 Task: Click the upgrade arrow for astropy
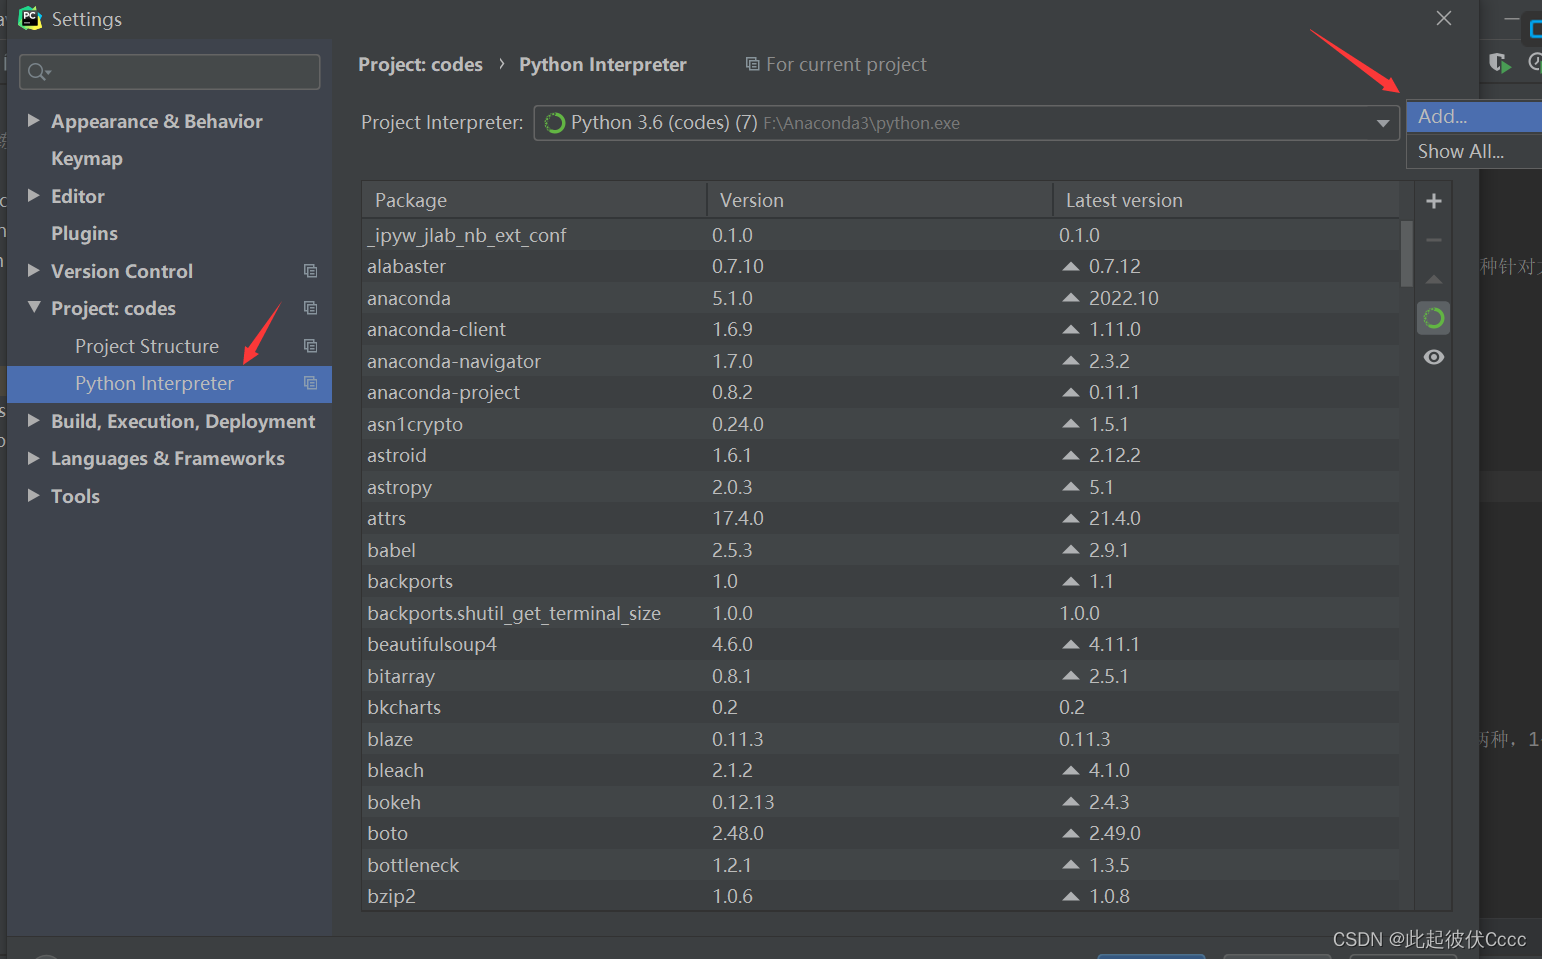click(1071, 487)
